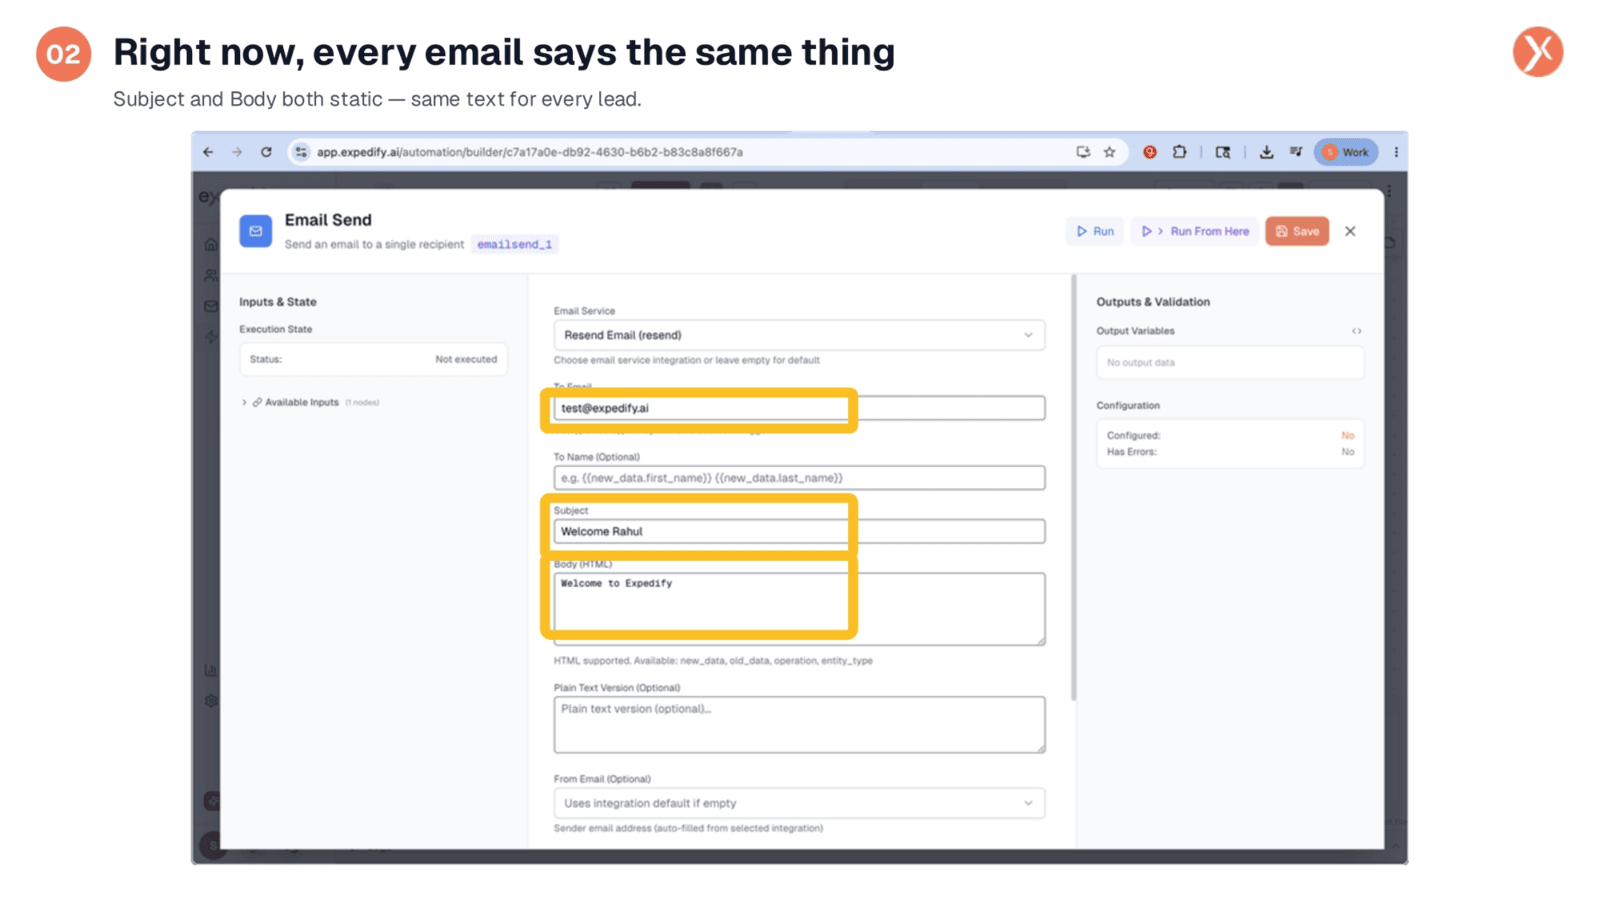Click the Users icon in the dimmed sidebar
The image size is (1600, 900).
click(211, 275)
